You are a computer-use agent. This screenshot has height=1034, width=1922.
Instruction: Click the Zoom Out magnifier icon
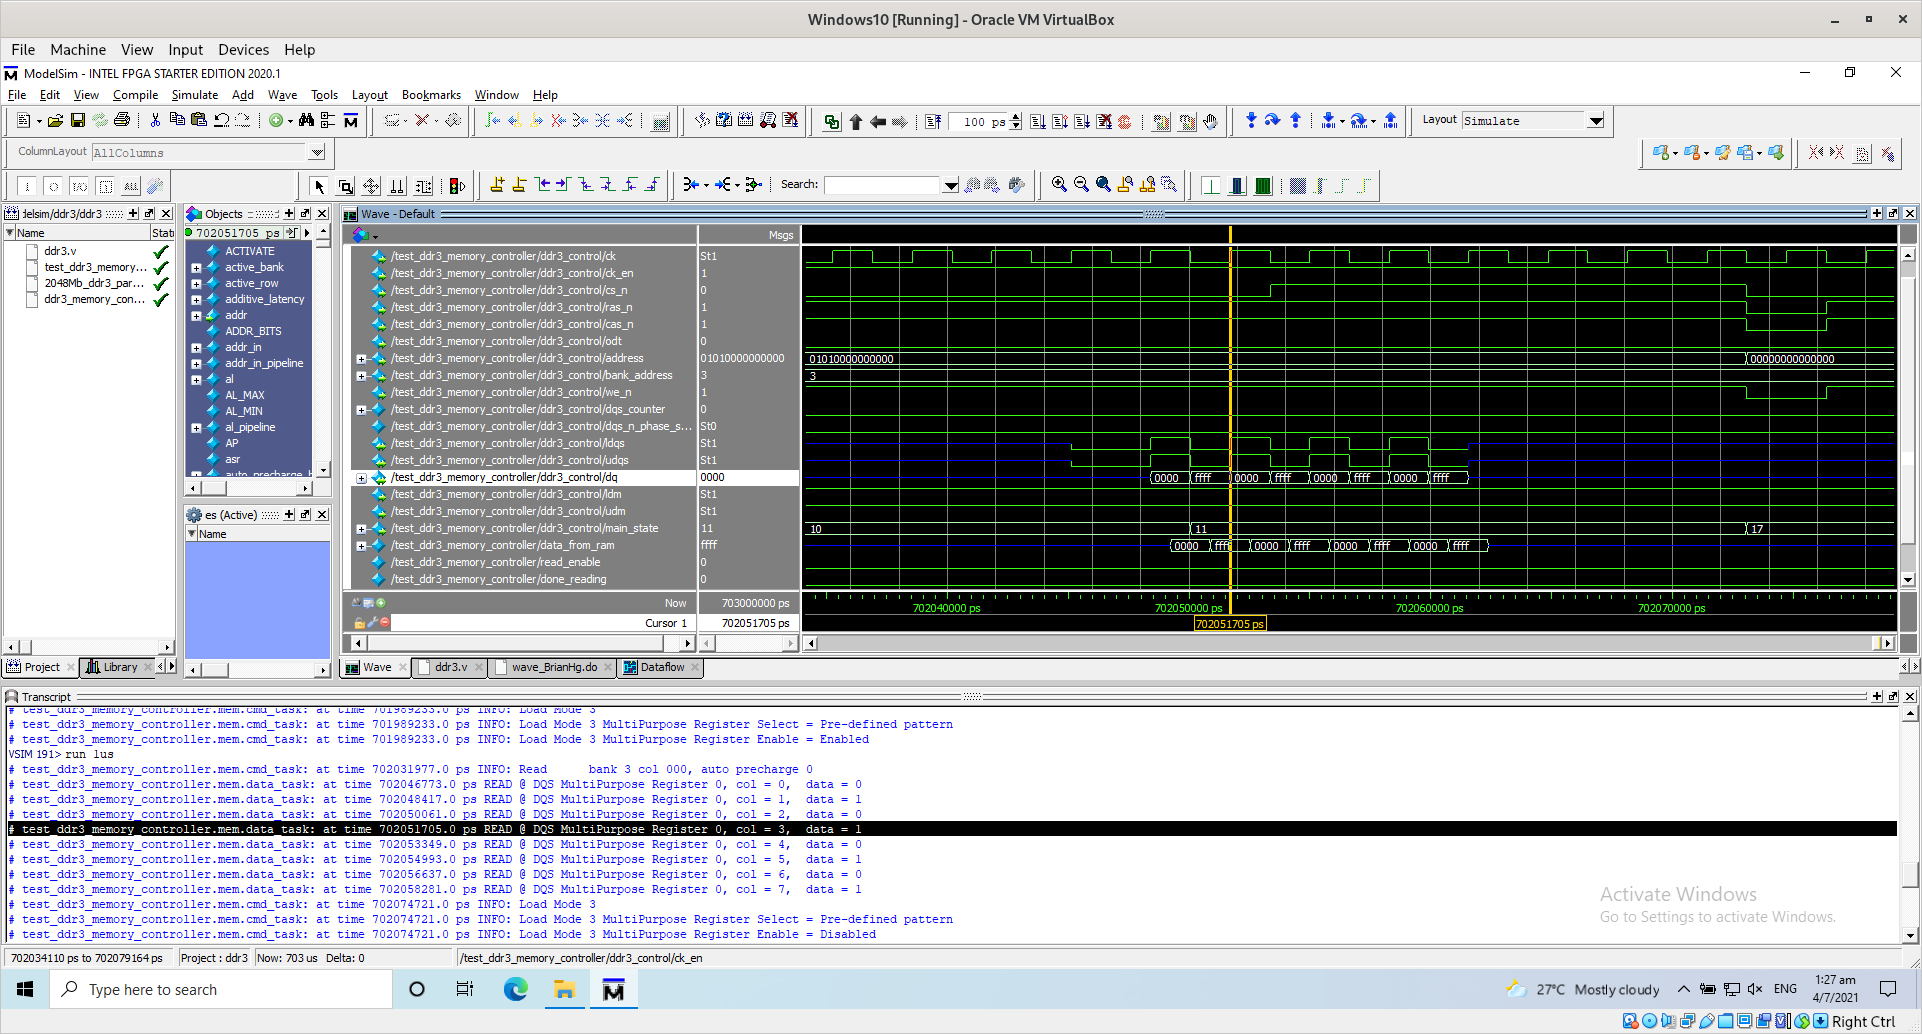click(1081, 185)
